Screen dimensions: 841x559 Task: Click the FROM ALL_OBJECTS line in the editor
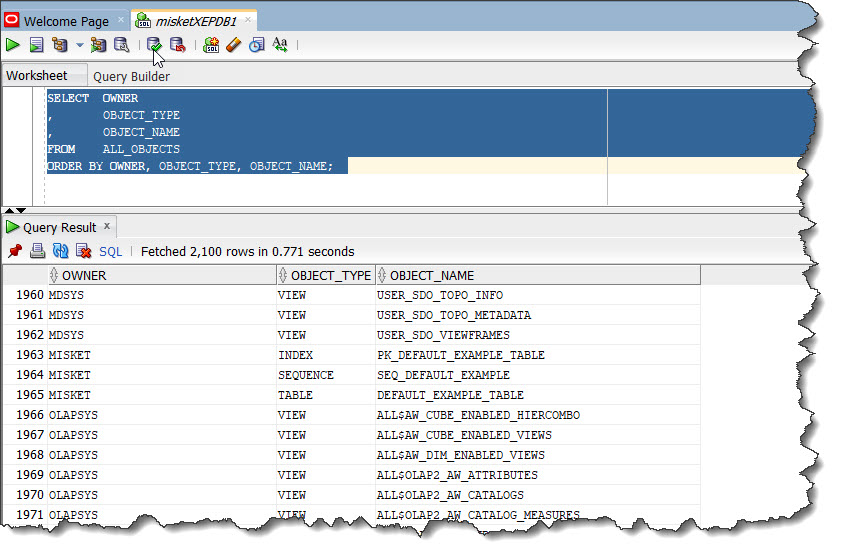coord(114,149)
